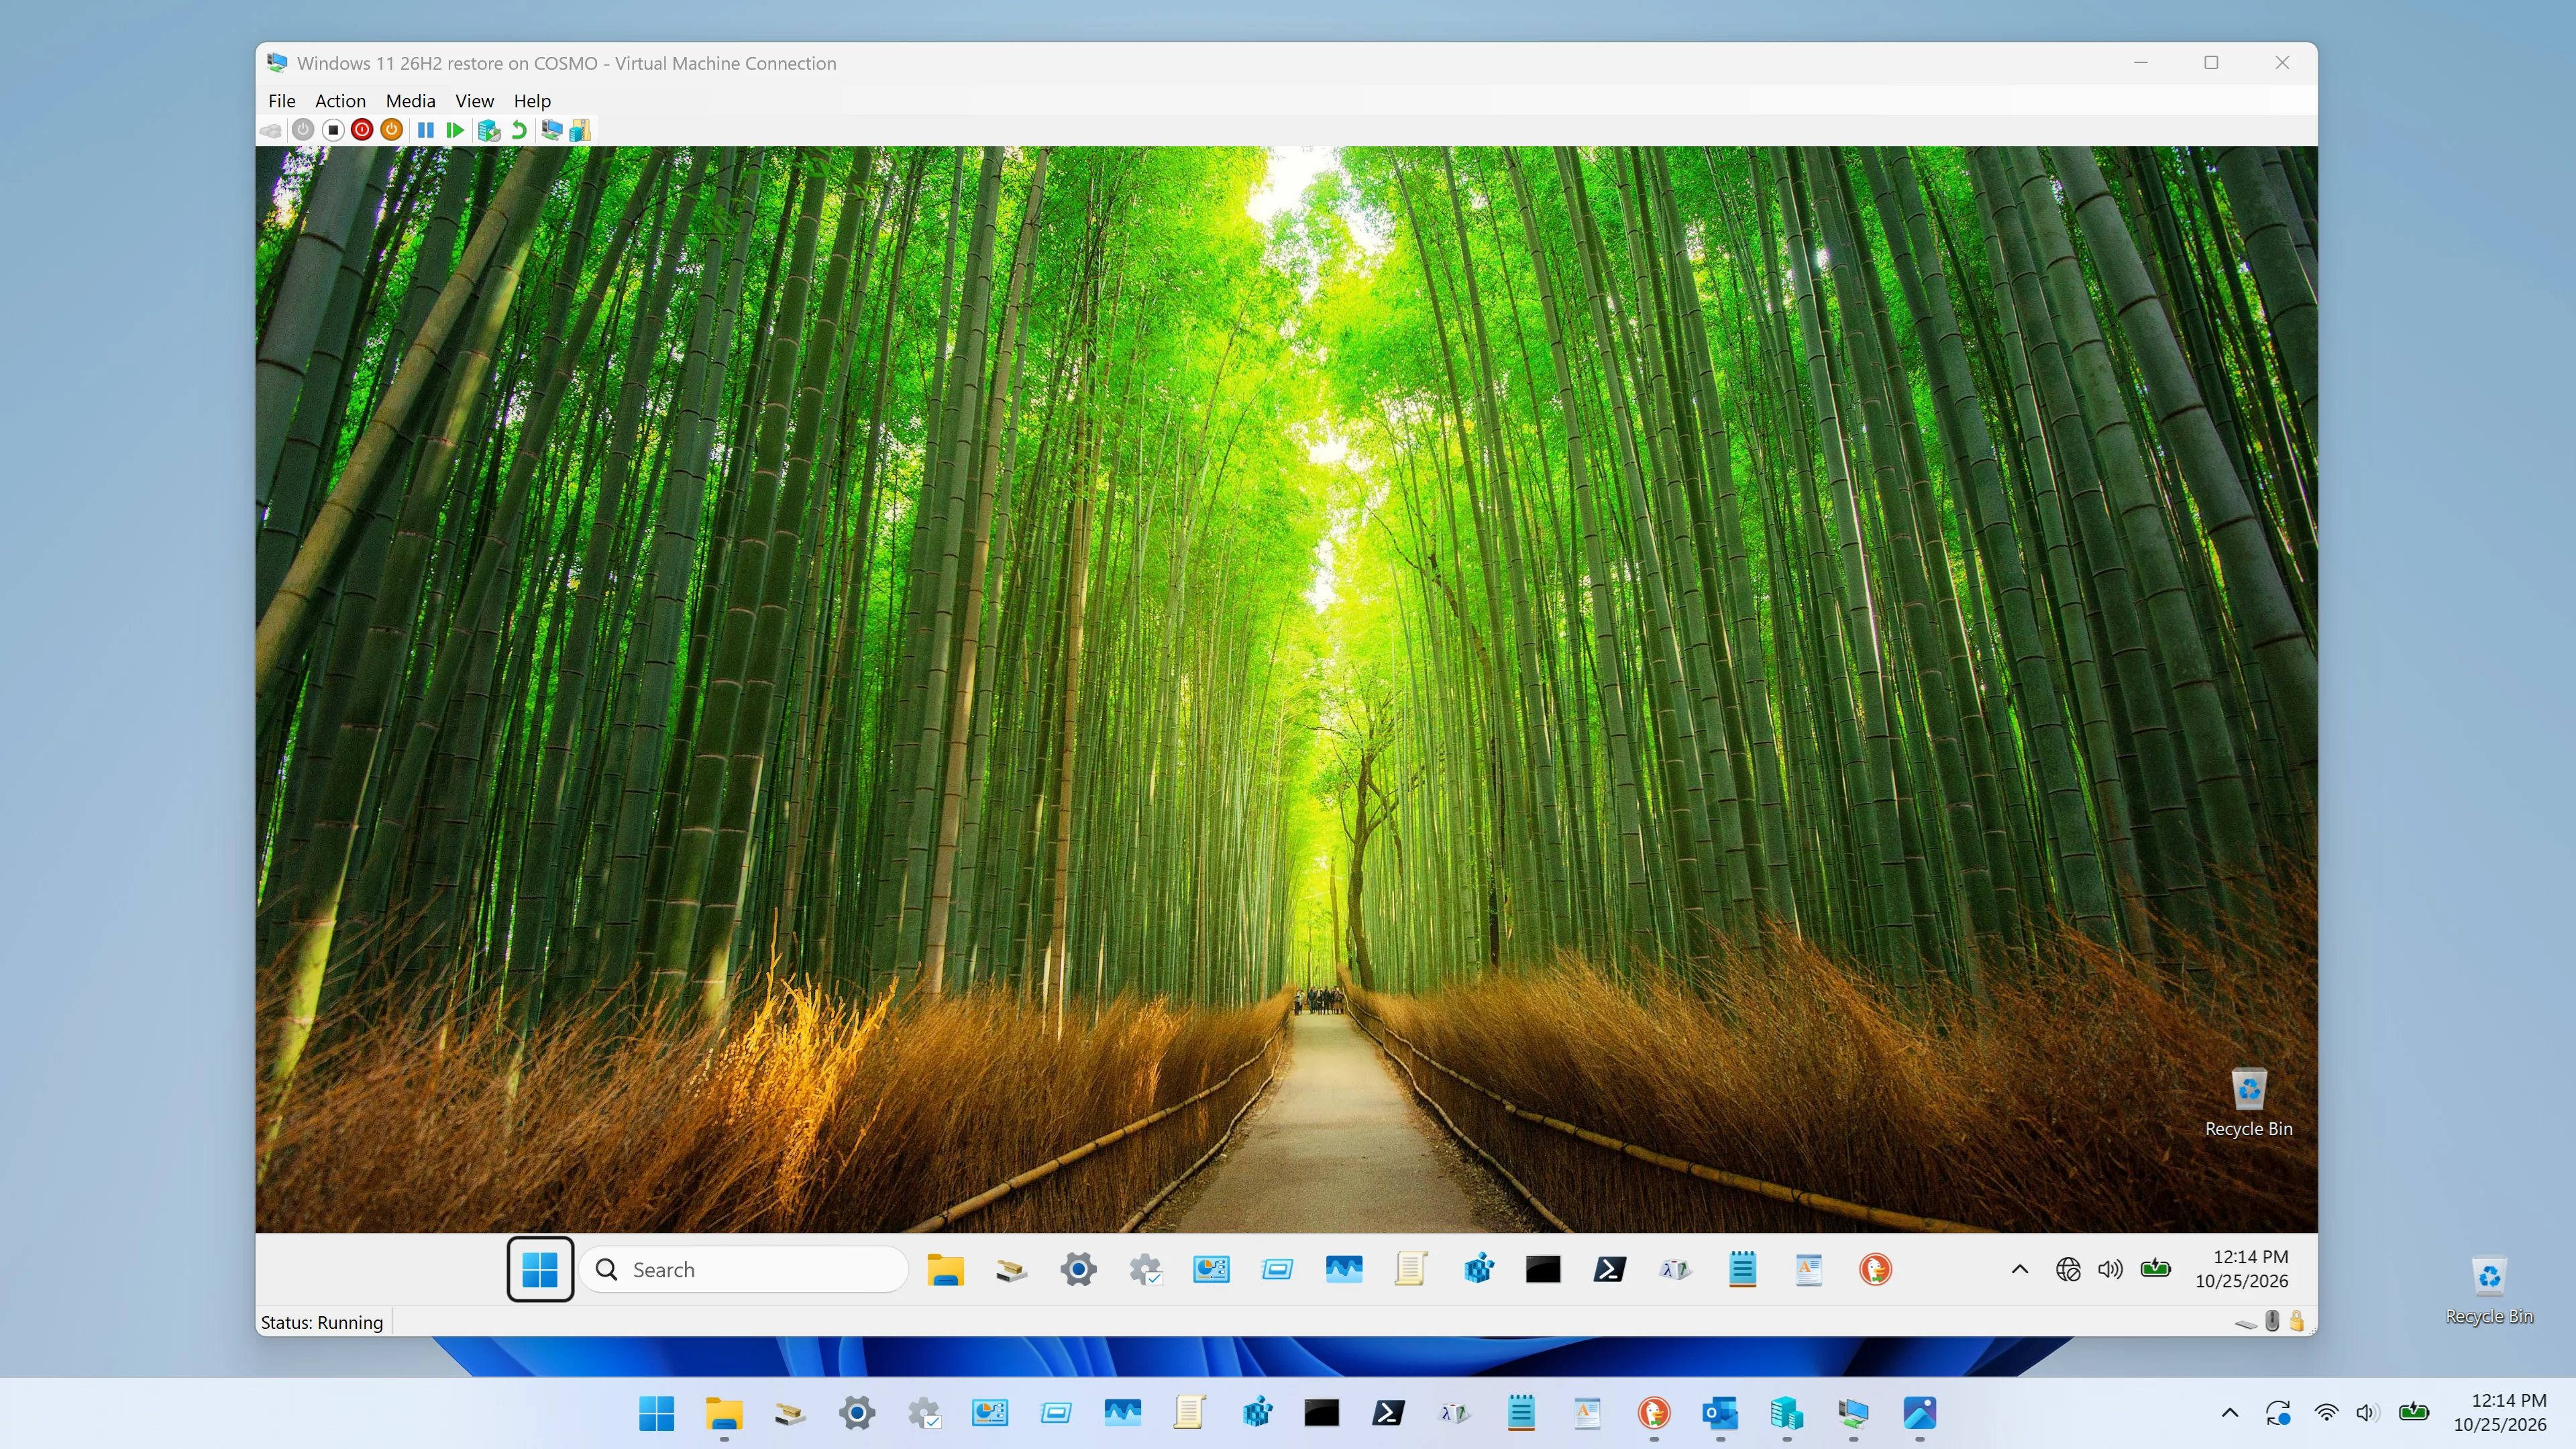This screenshot has height=1449, width=2576.
Task: Expand hidden tray icons in the VM
Action: (x=2020, y=1269)
